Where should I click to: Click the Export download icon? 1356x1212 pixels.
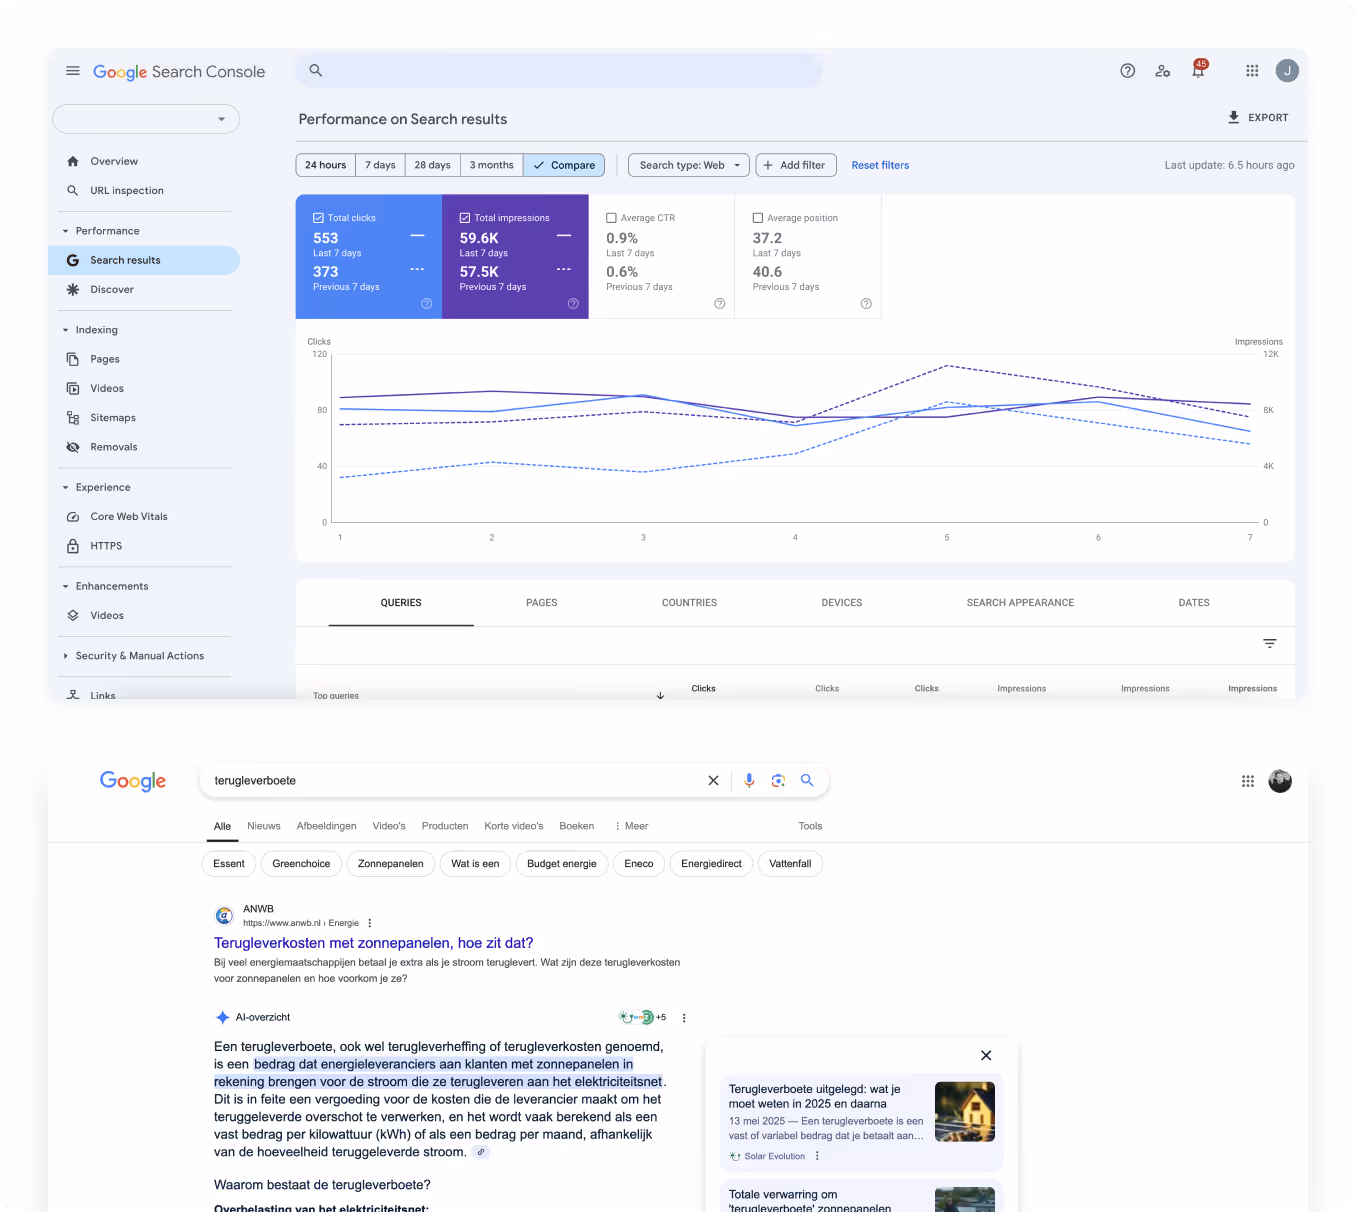(x=1234, y=117)
